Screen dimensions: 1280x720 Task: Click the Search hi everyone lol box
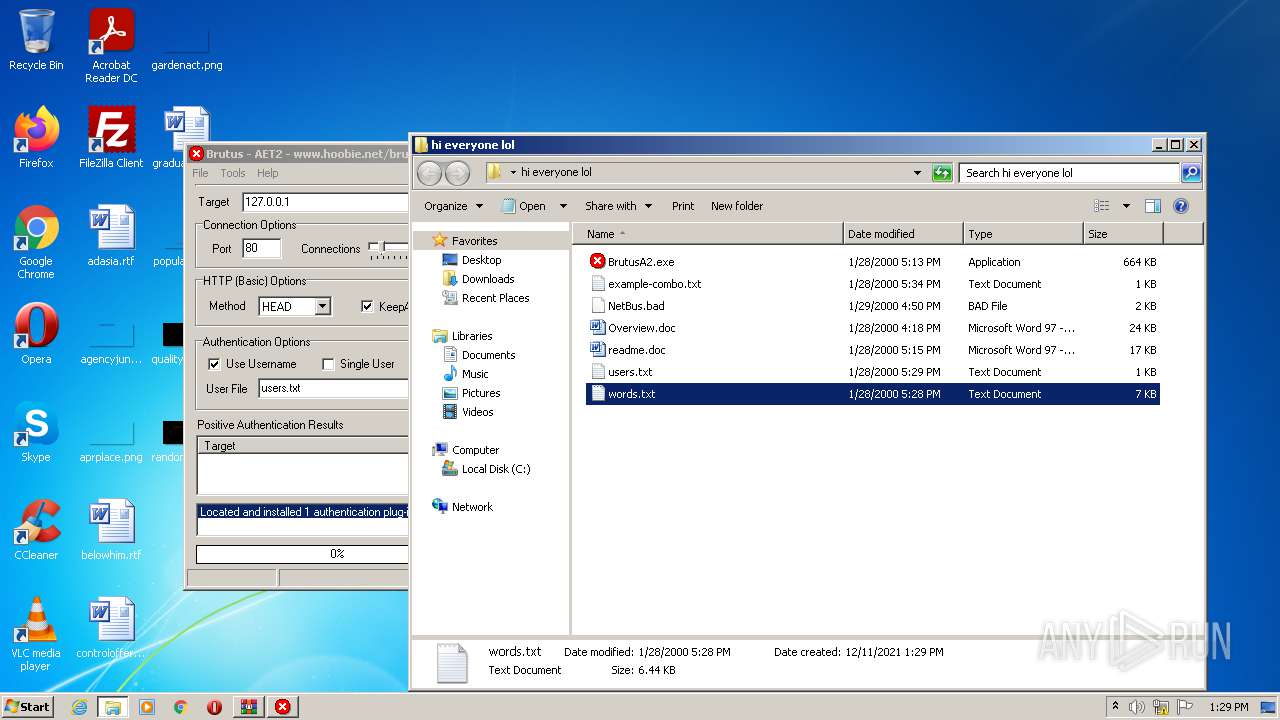click(1069, 173)
